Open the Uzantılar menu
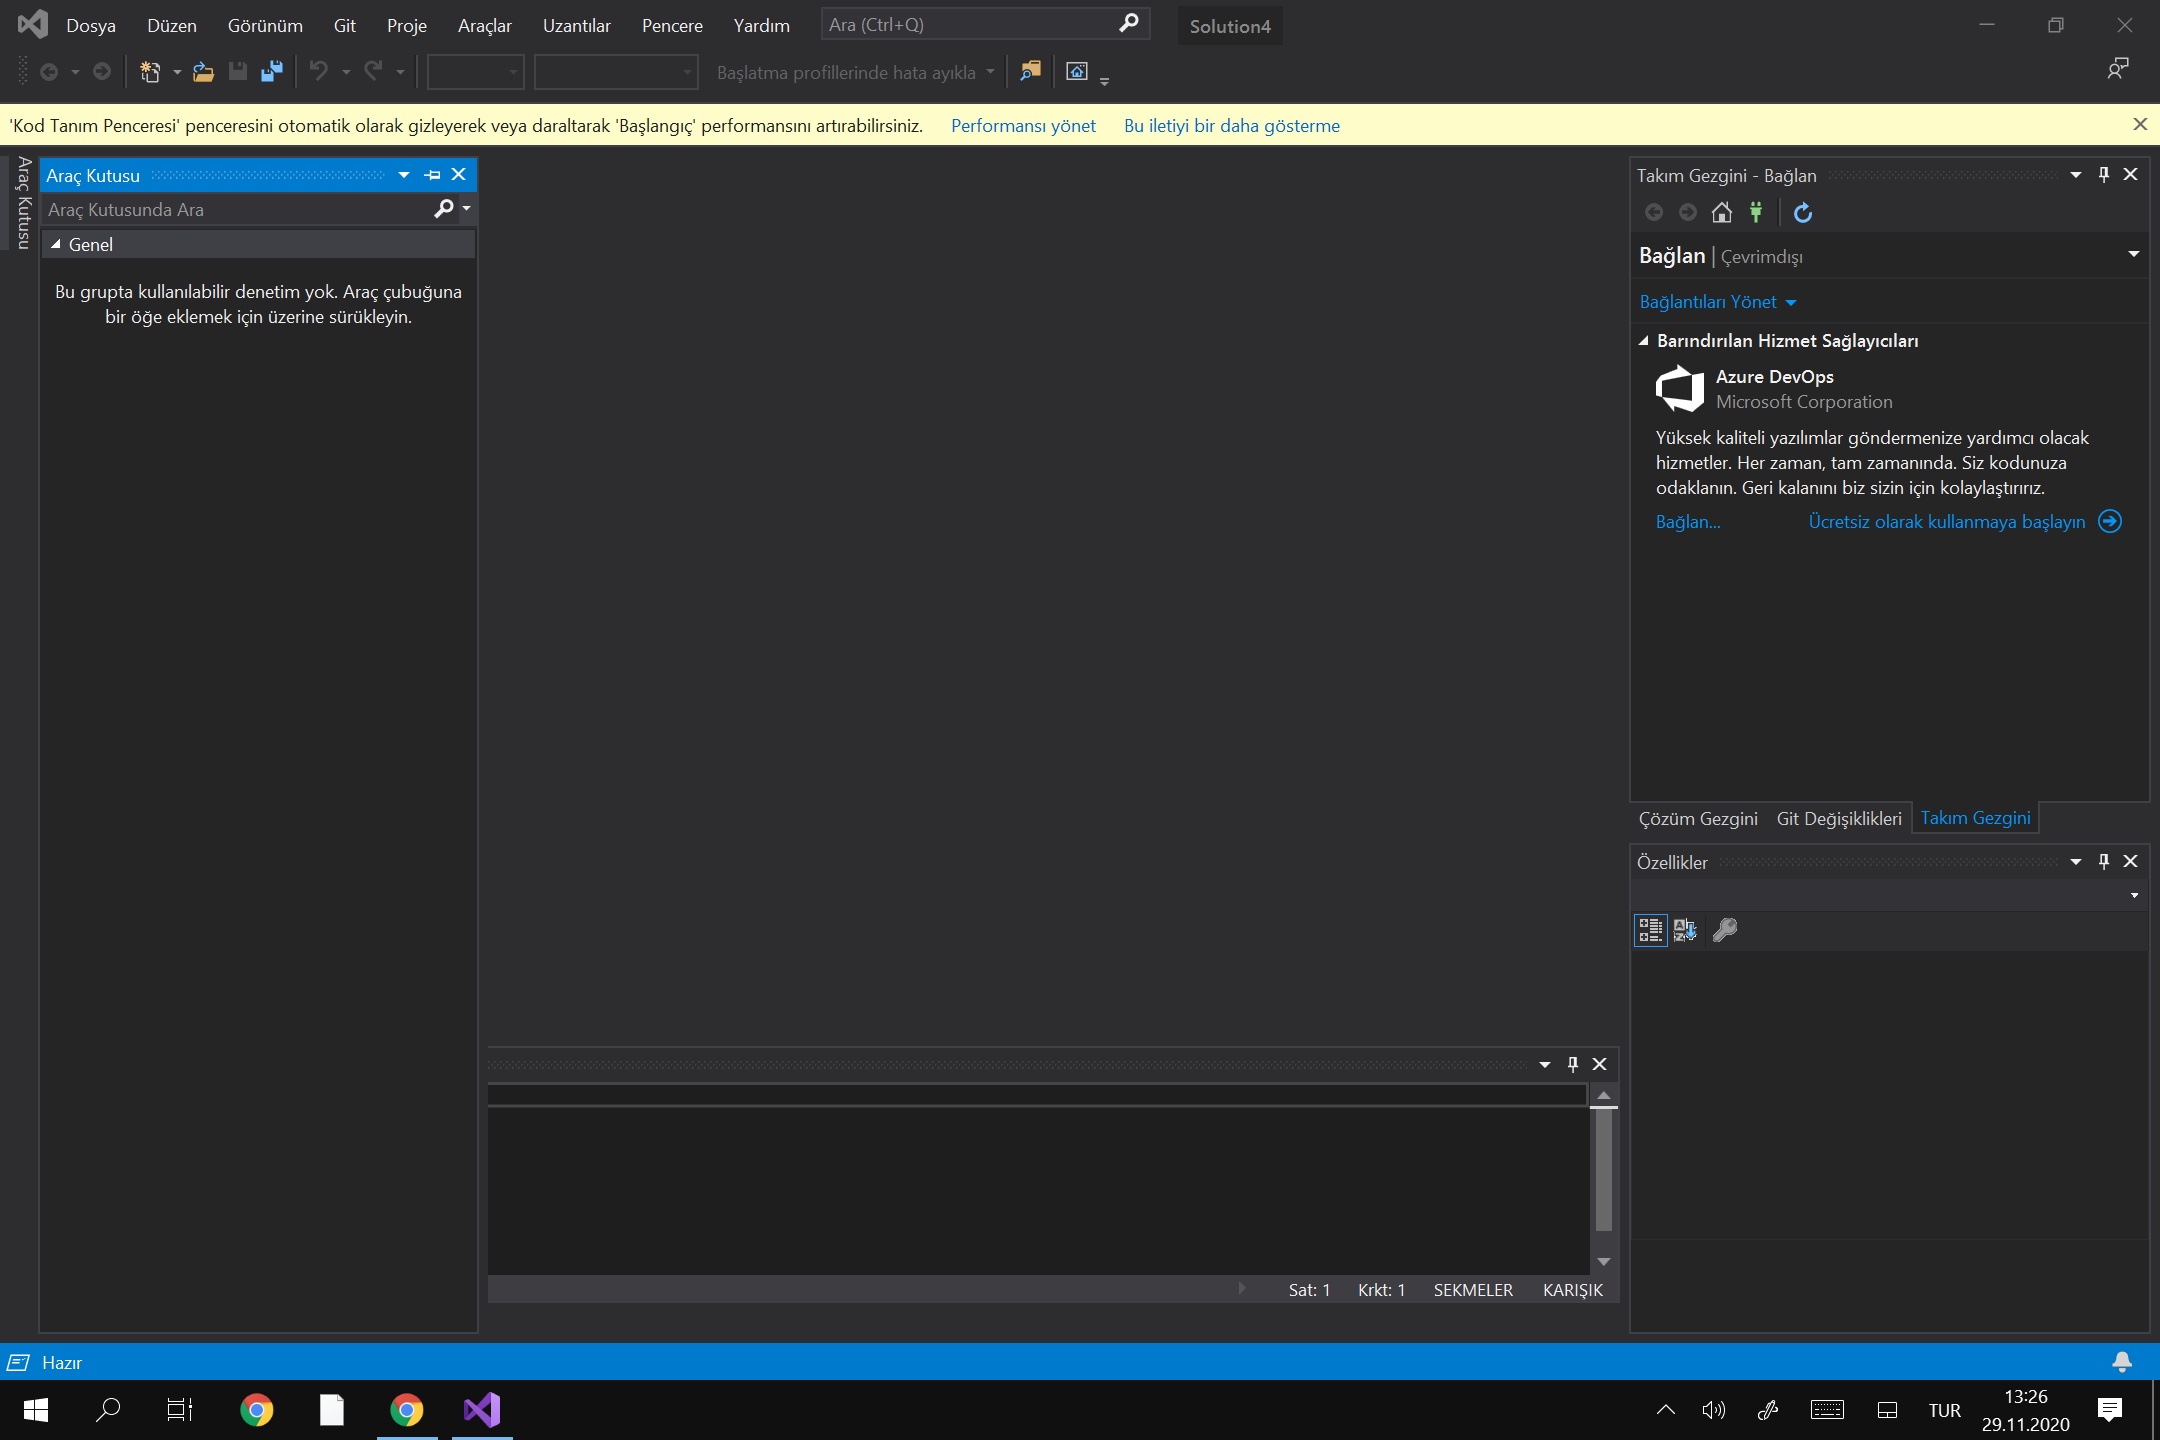Image resolution: width=2160 pixels, height=1440 pixels. click(576, 25)
